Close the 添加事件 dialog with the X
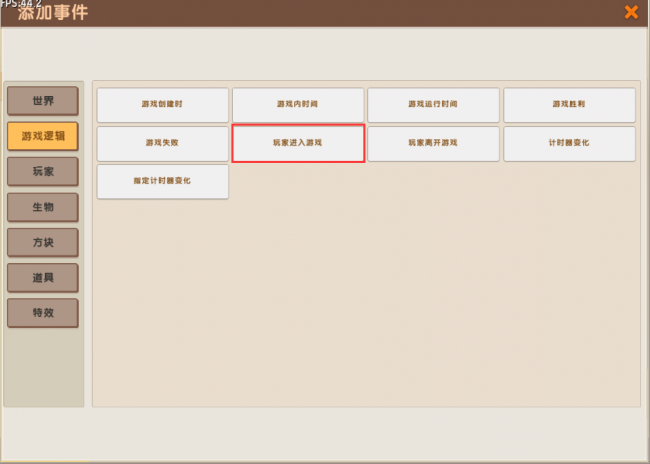This screenshot has width=650, height=464. (631, 12)
